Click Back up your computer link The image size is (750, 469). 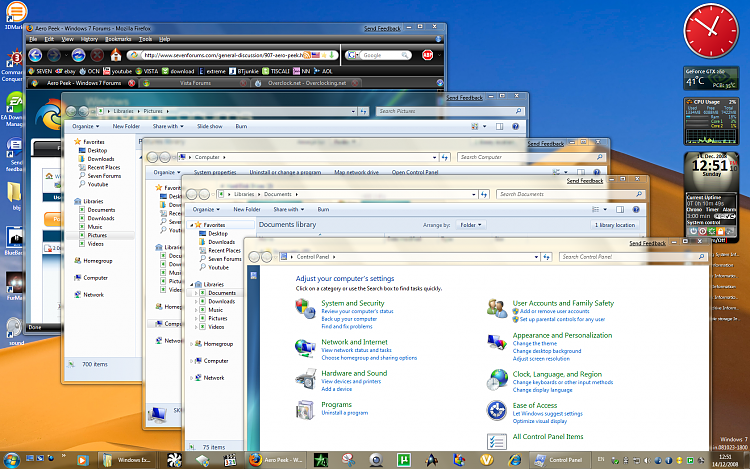[349, 319]
